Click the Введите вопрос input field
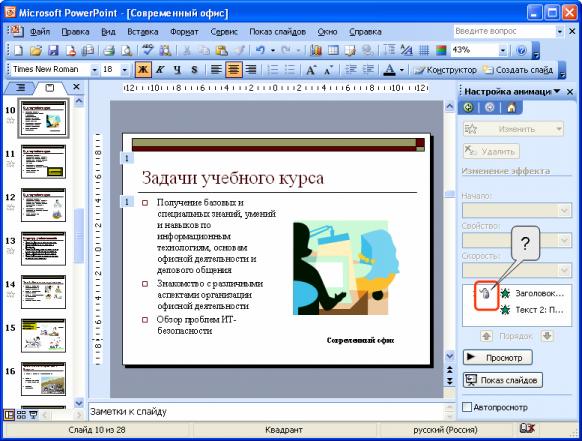Screen dimensions: 582x441 (x=504, y=31)
